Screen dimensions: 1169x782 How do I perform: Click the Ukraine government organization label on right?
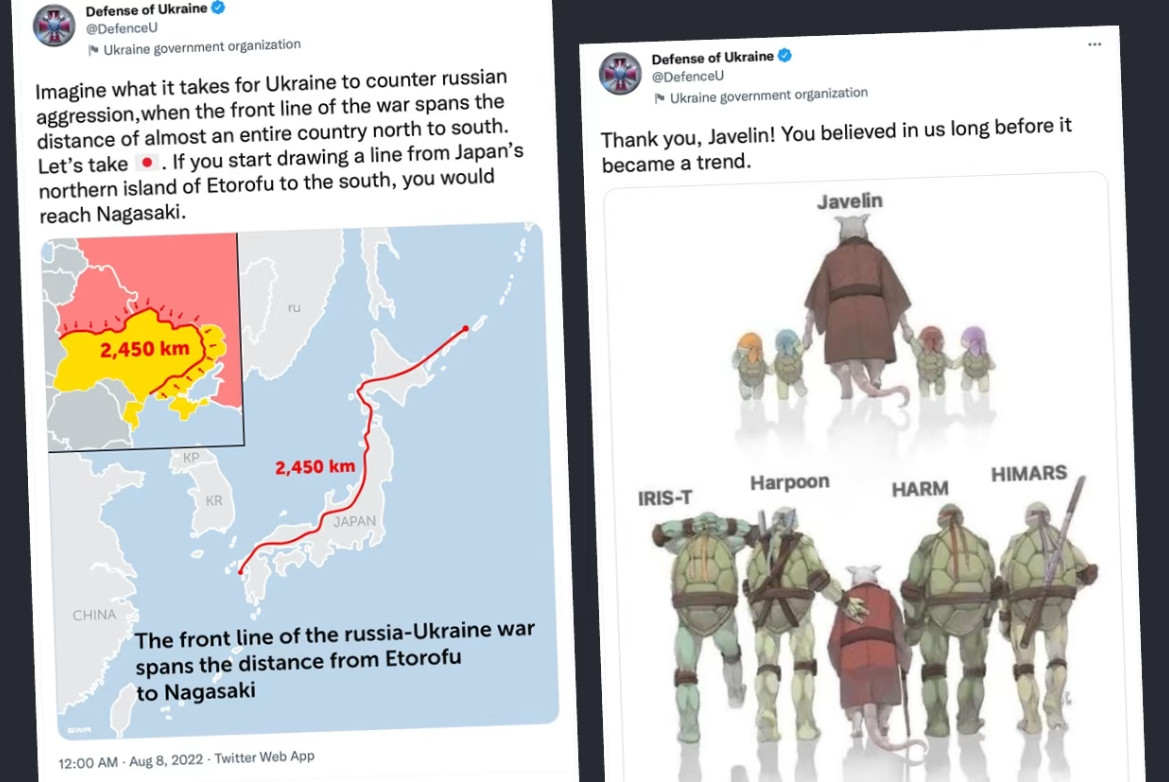(769, 95)
